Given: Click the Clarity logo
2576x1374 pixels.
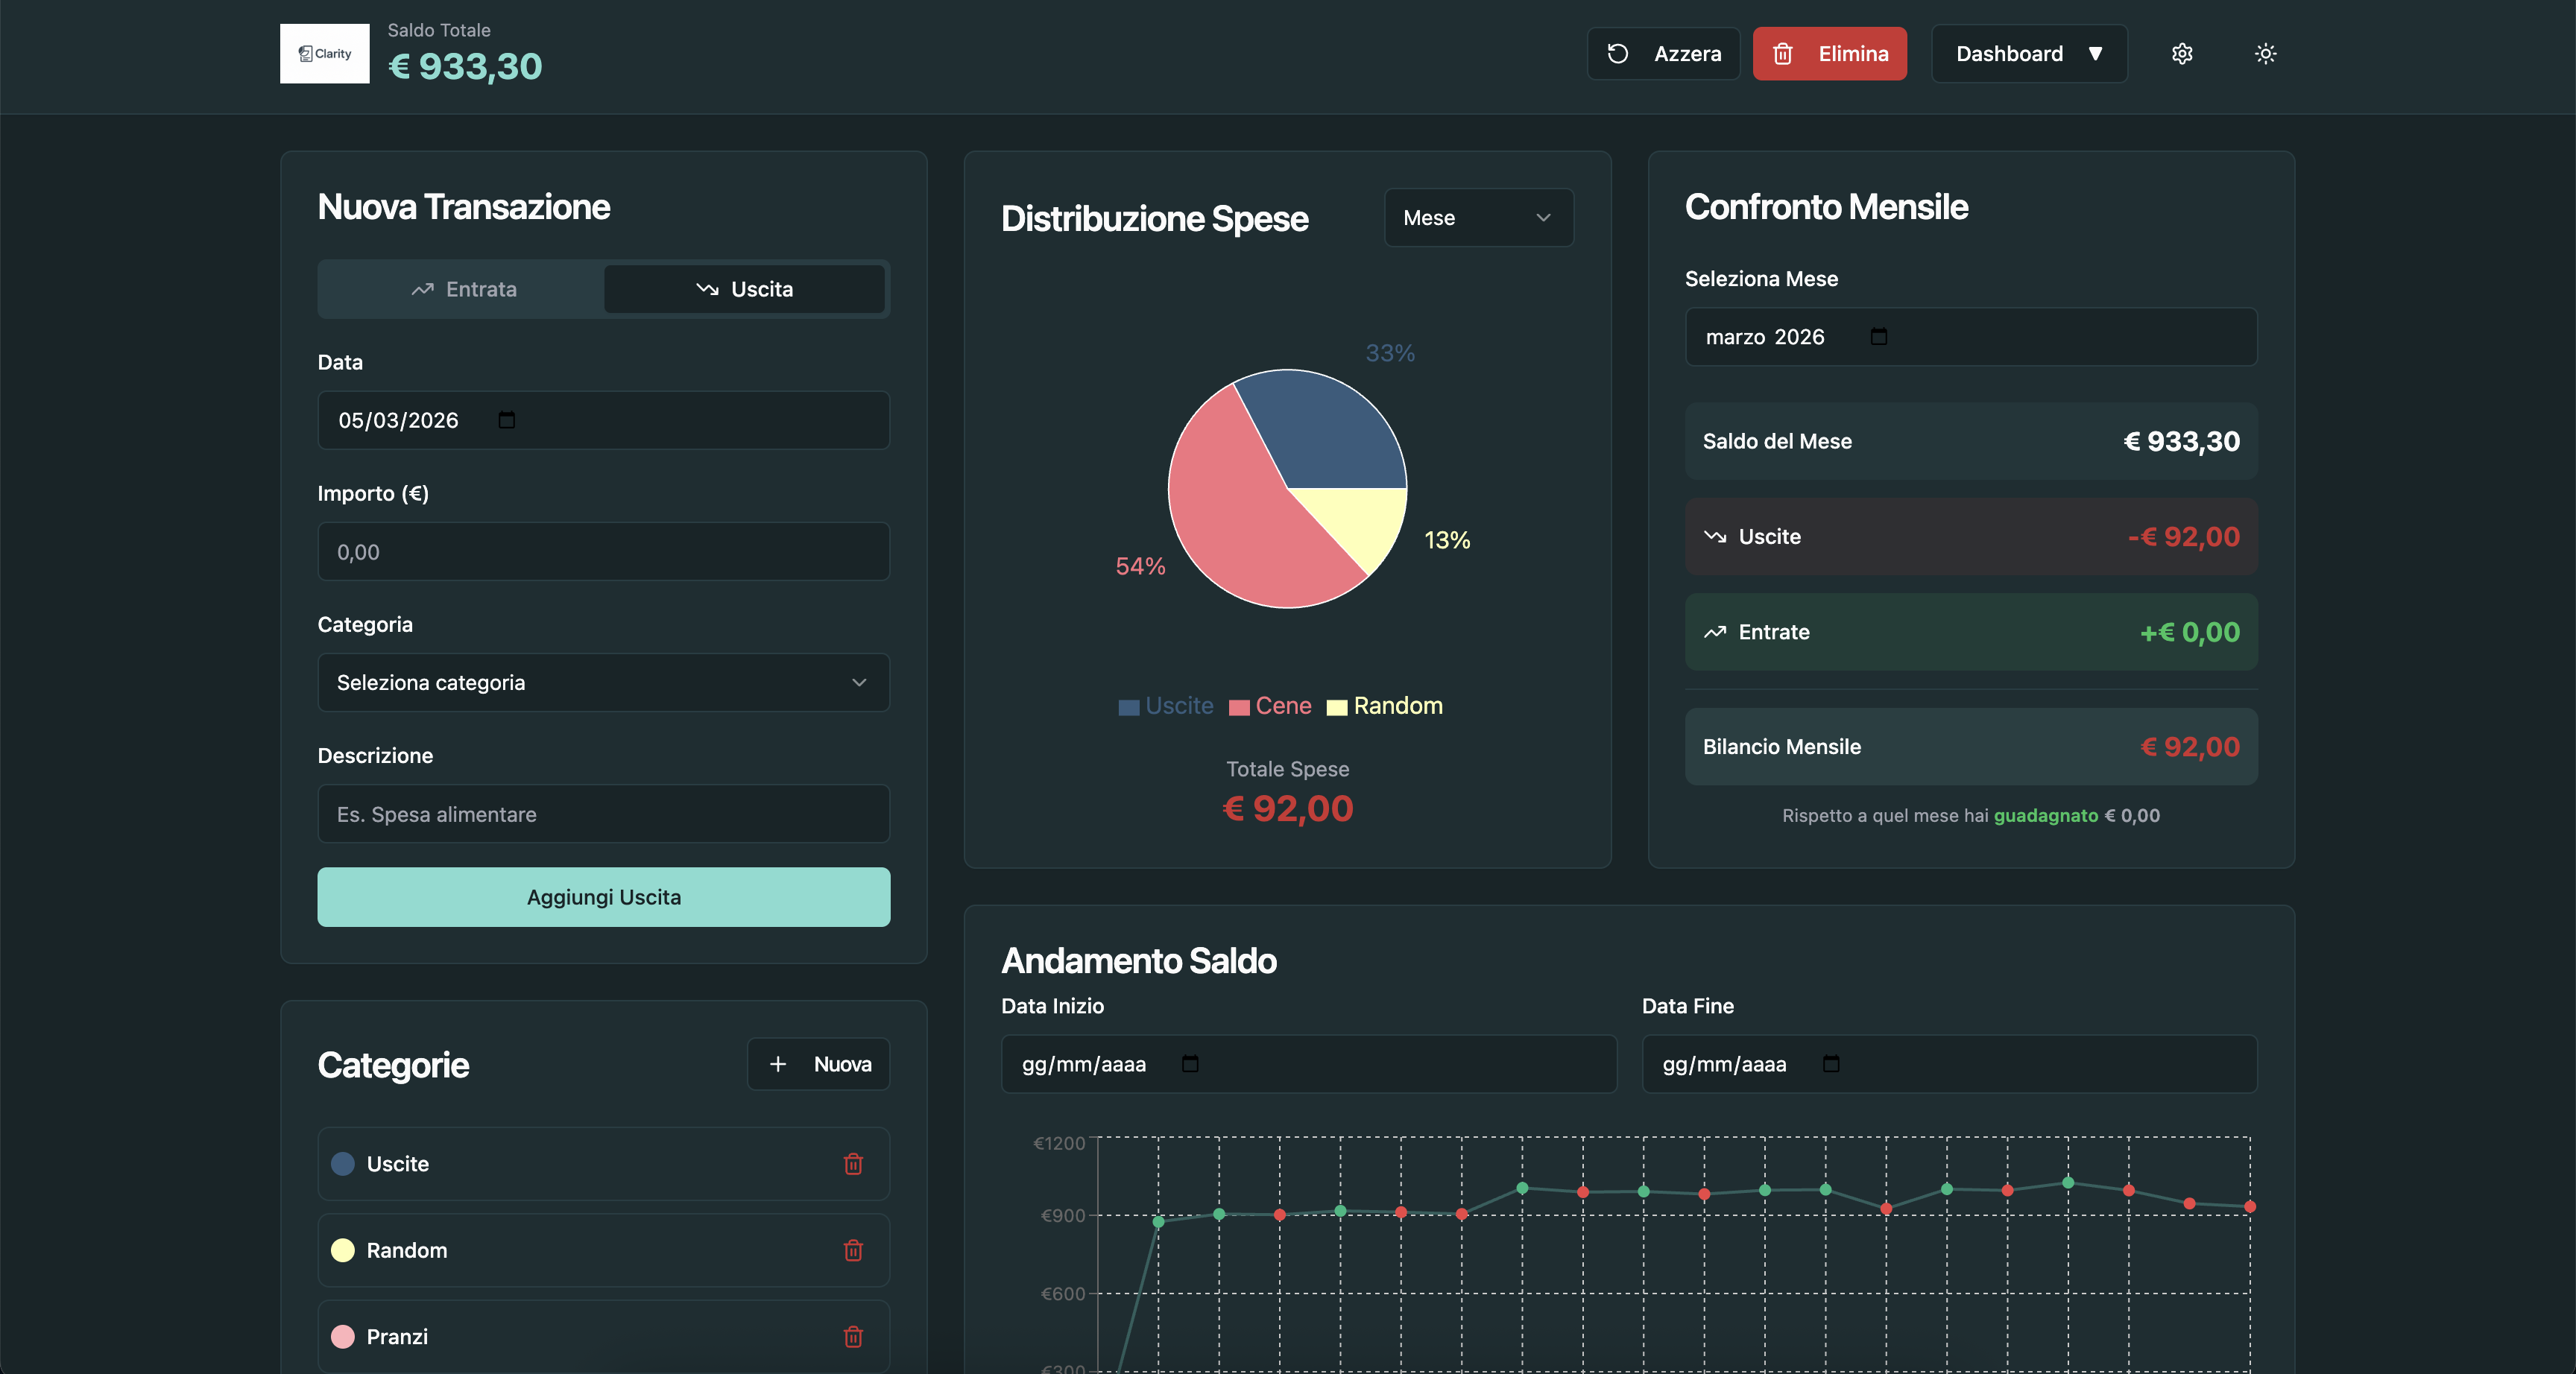Looking at the screenshot, I should [x=324, y=54].
